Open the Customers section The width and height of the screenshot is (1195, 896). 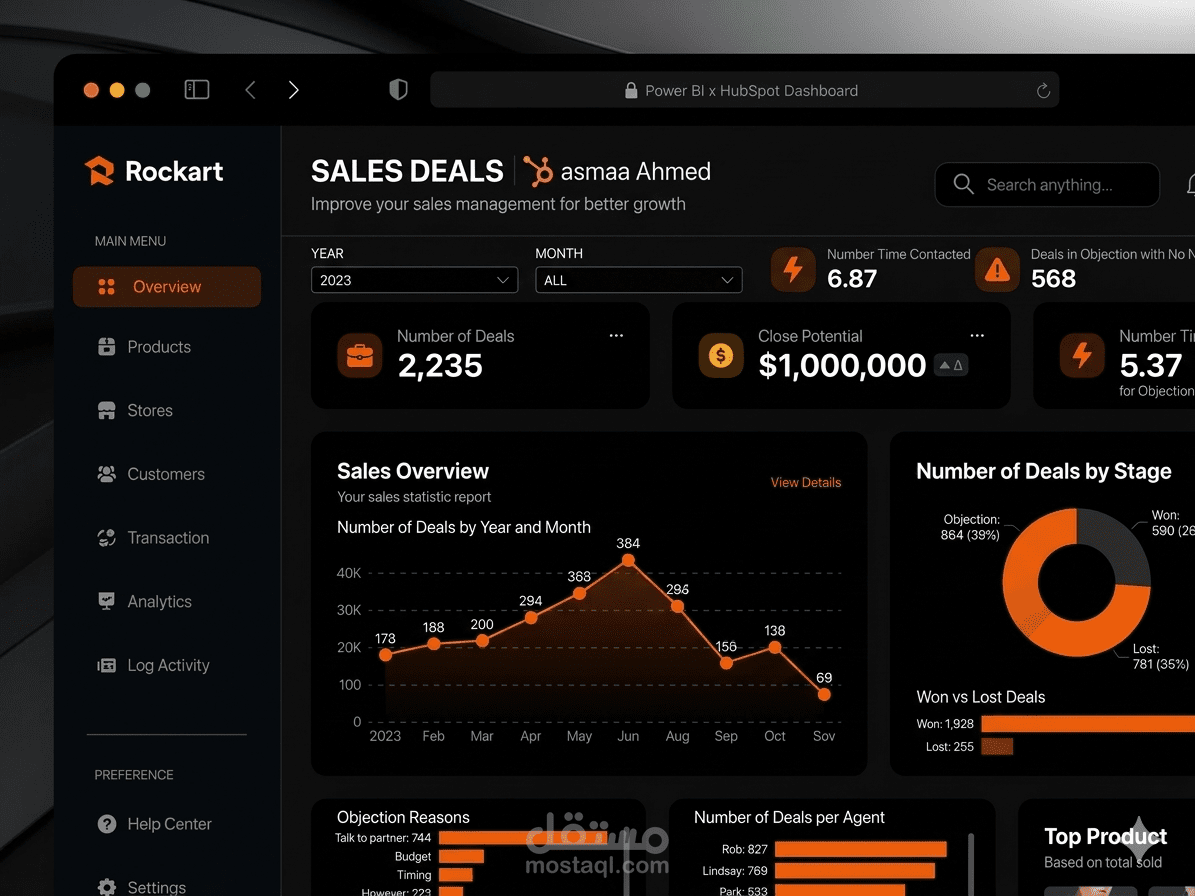coord(165,474)
